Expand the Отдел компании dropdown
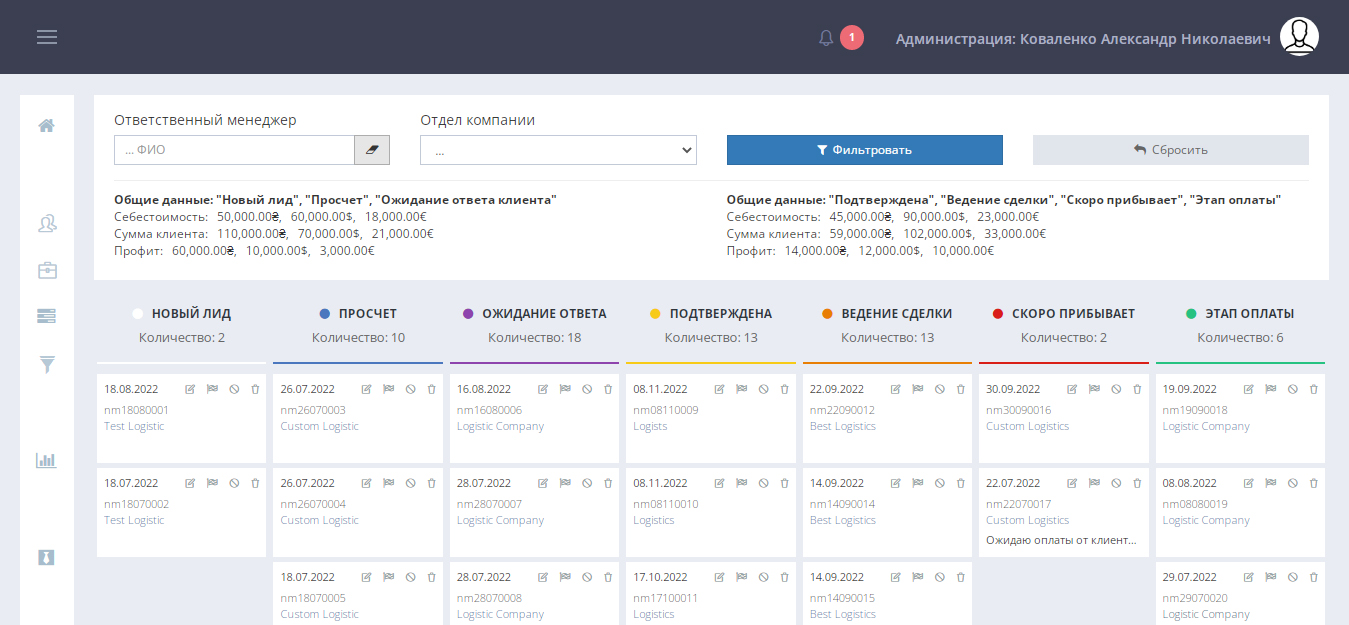Viewport: 1349px width, 625px height. coord(558,150)
